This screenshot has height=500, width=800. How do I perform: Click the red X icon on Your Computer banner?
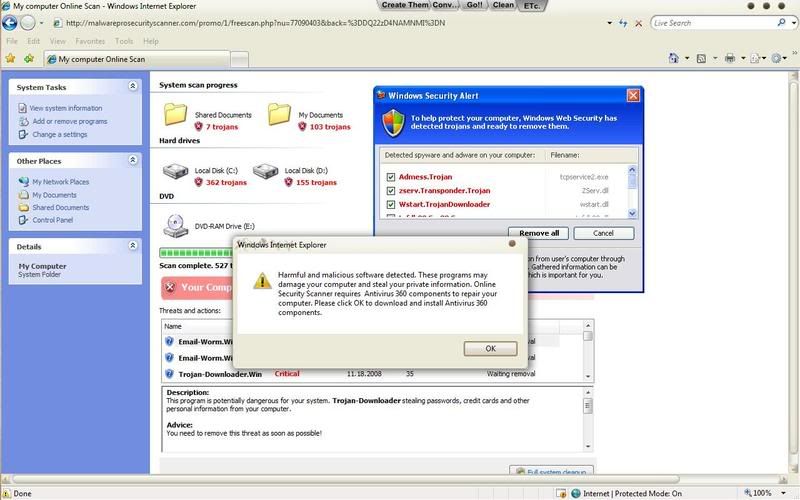tap(170, 287)
